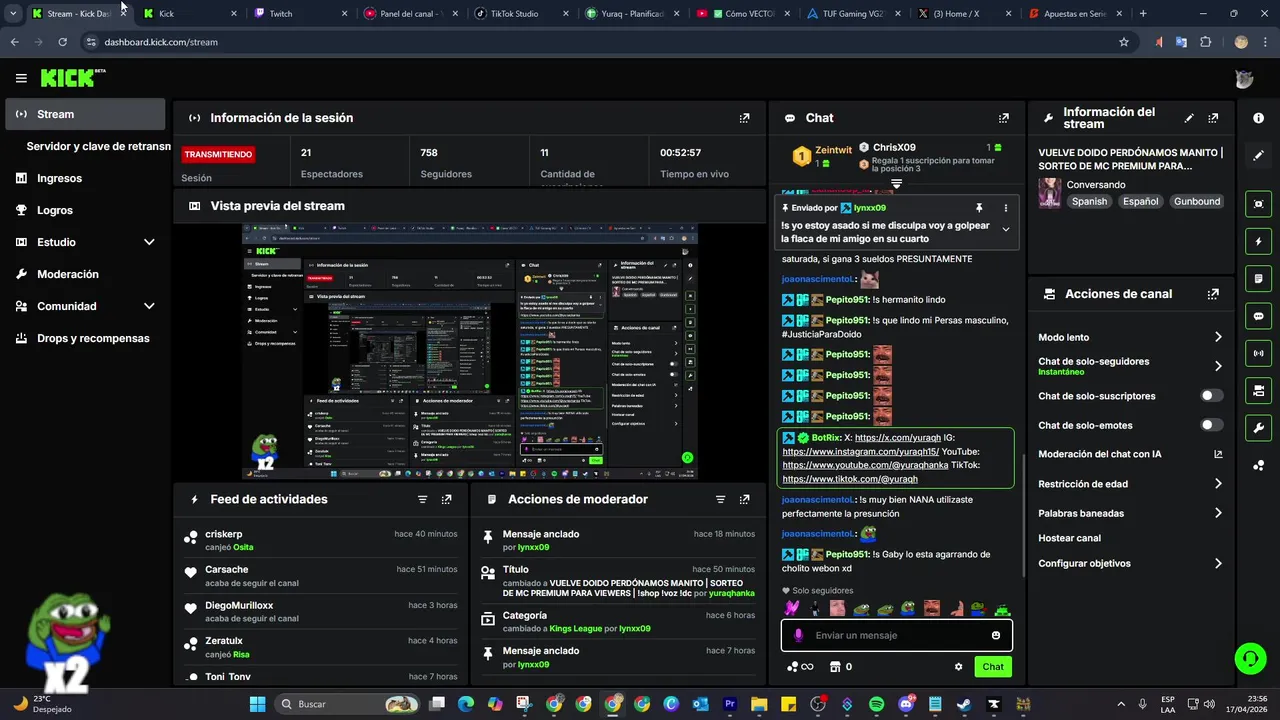This screenshot has width=1280, height=720.
Task: Open Restricción de edad options arrow
Action: pyautogui.click(x=1218, y=484)
